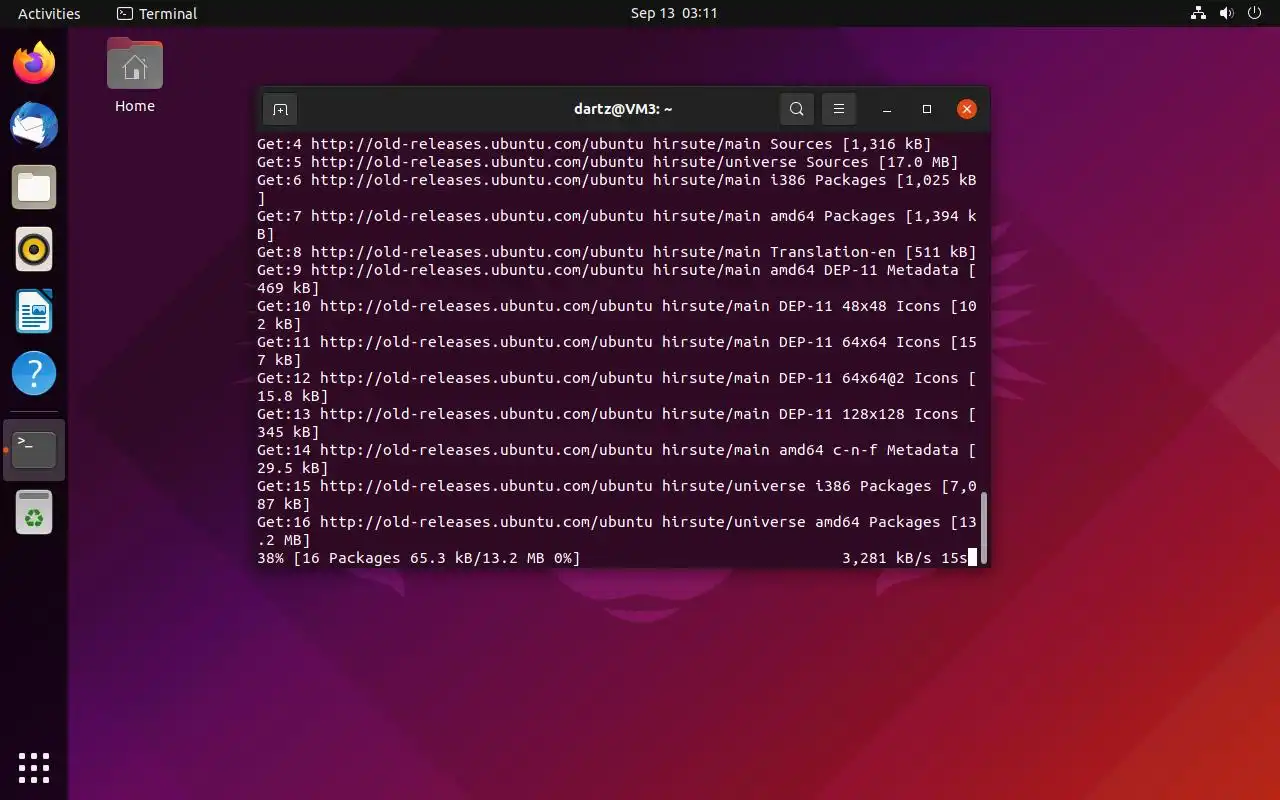Open the Home folder desktop icon
The width and height of the screenshot is (1280, 800).
pos(135,76)
